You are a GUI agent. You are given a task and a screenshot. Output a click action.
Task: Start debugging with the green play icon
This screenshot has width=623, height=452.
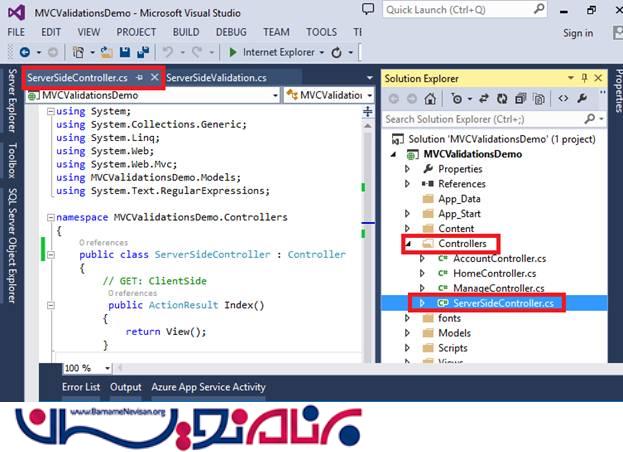pyautogui.click(x=233, y=52)
